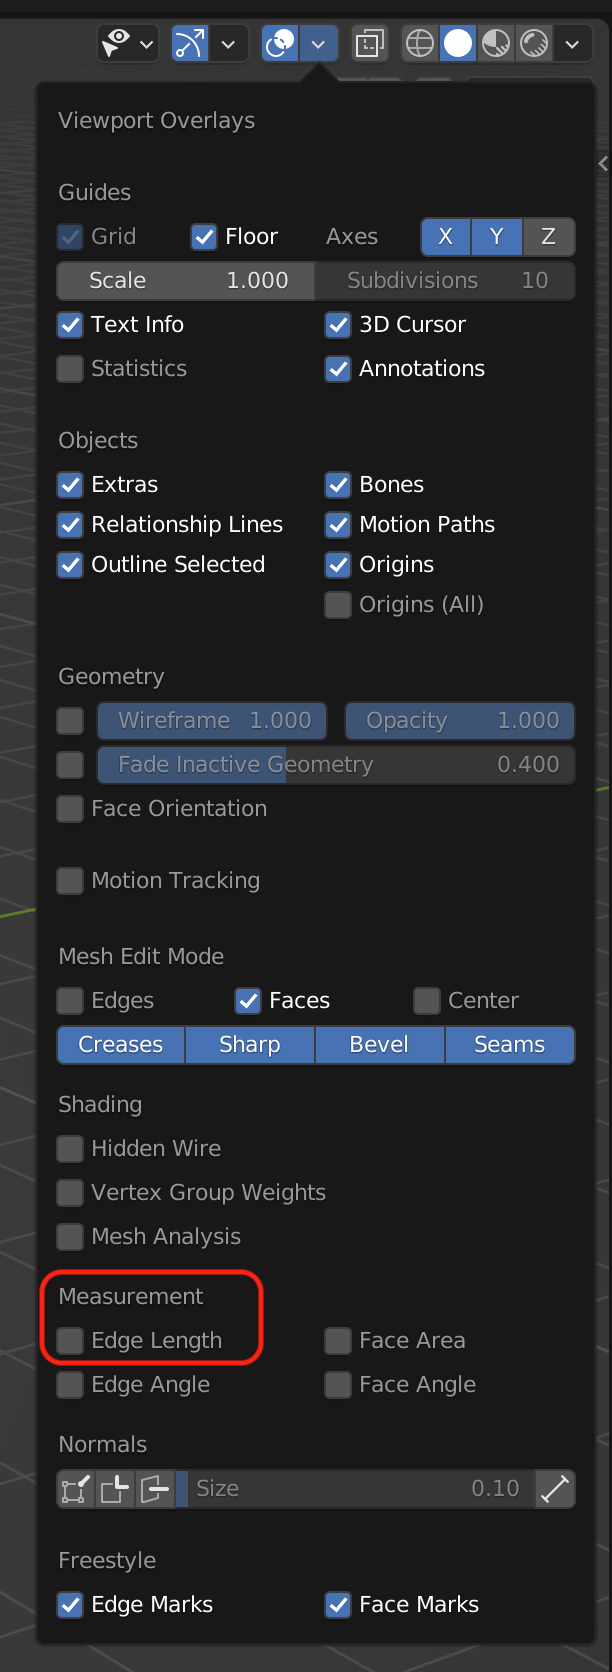Toggle the viewport gizmos icon
This screenshot has height=1672, width=612.
coord(189,44)
